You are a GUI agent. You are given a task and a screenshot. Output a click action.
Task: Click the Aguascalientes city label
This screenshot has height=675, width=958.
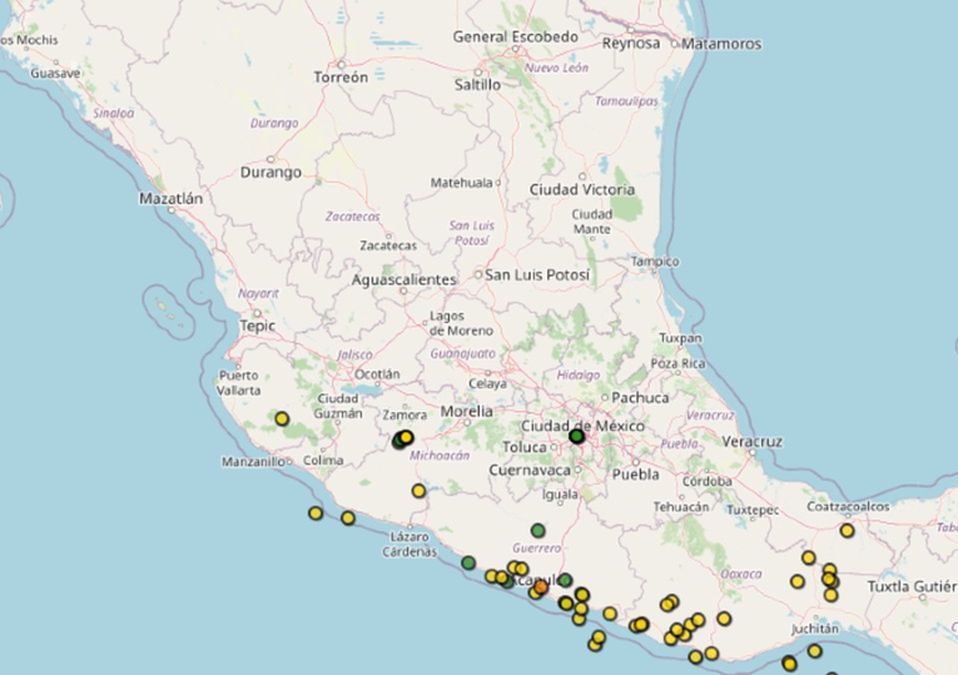(x=404, y=280)
